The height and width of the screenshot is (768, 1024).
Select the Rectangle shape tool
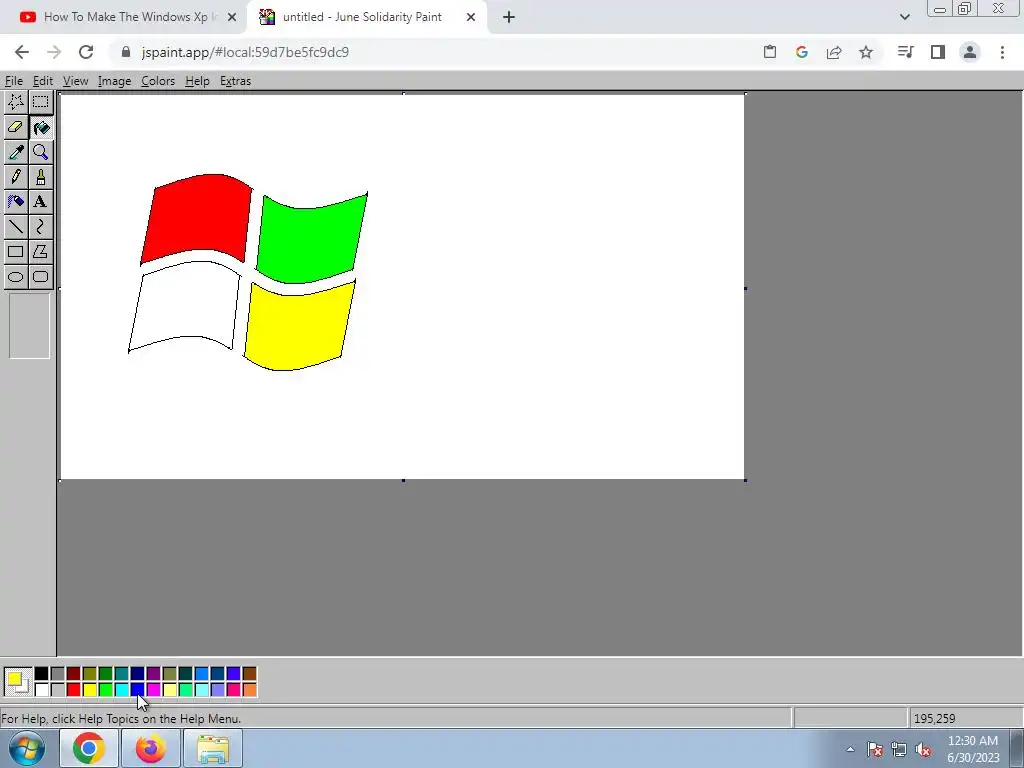[16, 251]
